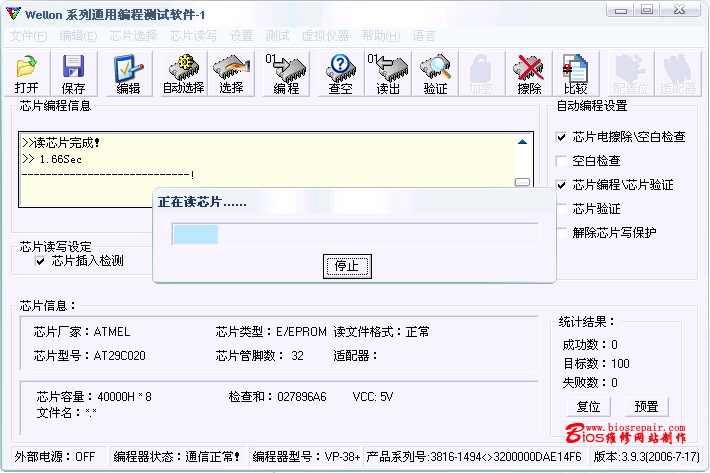This screenshot has height=473, width=710.
Task: Click the 文件名: *.* text
Action: (67, 412)
